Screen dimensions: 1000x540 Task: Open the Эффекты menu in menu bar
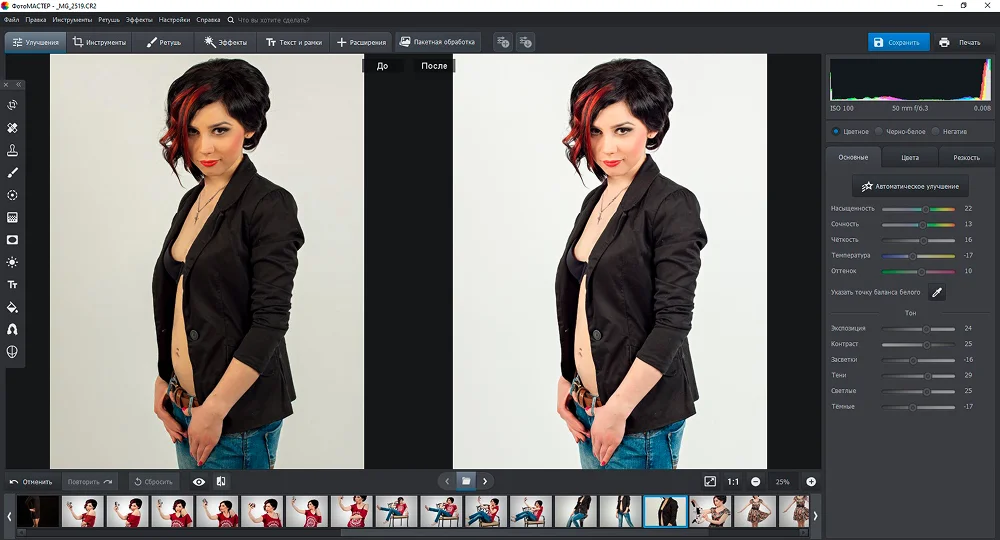(x=139, y=19)
